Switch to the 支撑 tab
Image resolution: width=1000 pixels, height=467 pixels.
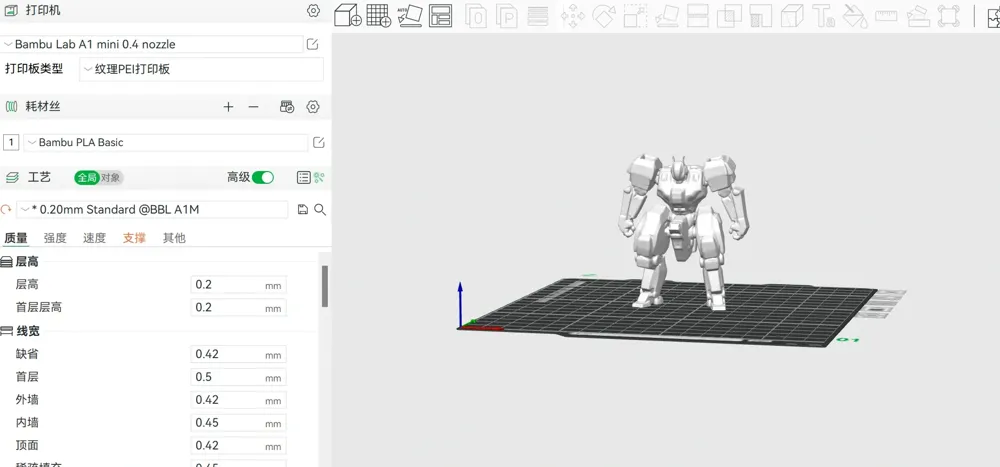click(x=134, y=238)
